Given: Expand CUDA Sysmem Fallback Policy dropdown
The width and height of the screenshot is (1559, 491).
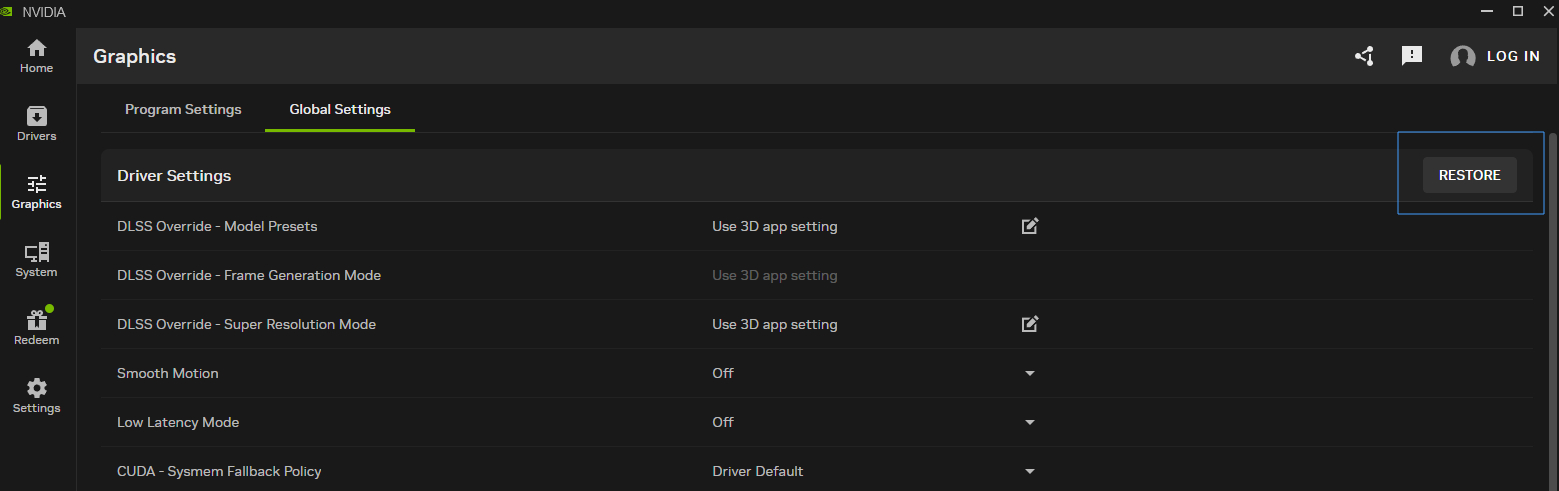Looking at the screenshot, I should click(1030, 471).
